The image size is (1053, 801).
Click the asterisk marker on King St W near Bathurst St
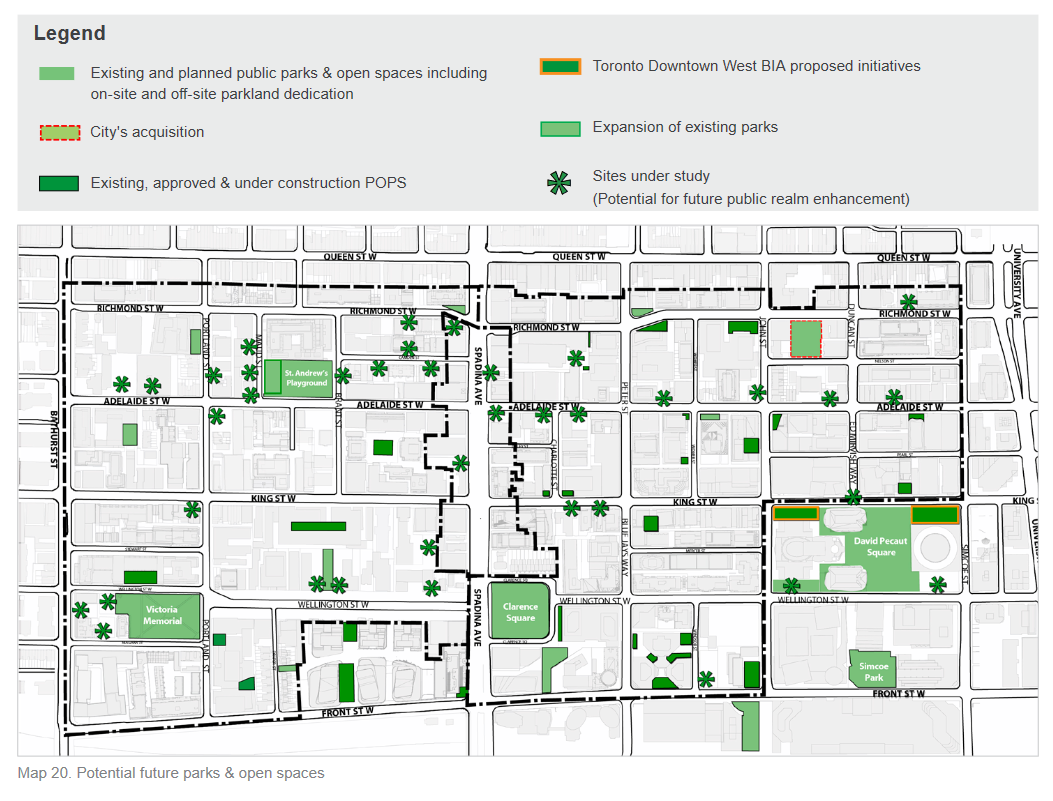tap(193, 509)
